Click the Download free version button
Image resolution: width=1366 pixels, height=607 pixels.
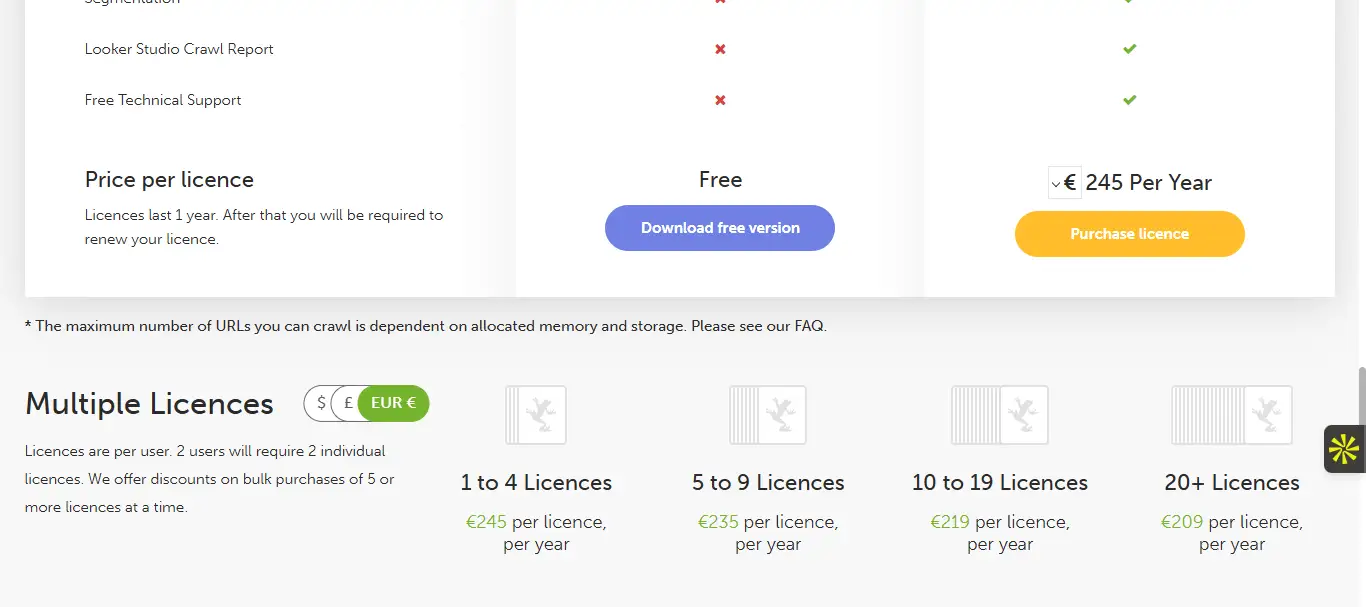point(720,228)
